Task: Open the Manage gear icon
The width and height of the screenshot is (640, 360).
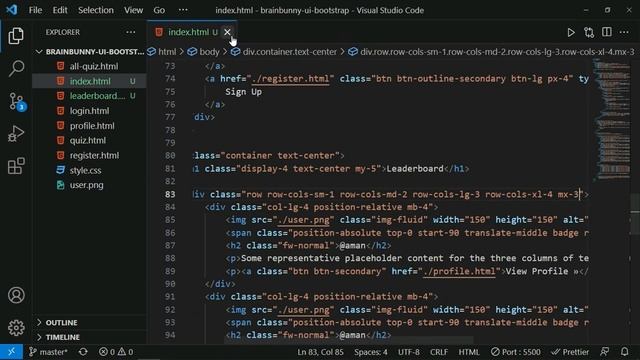Action: click(16, 328)
